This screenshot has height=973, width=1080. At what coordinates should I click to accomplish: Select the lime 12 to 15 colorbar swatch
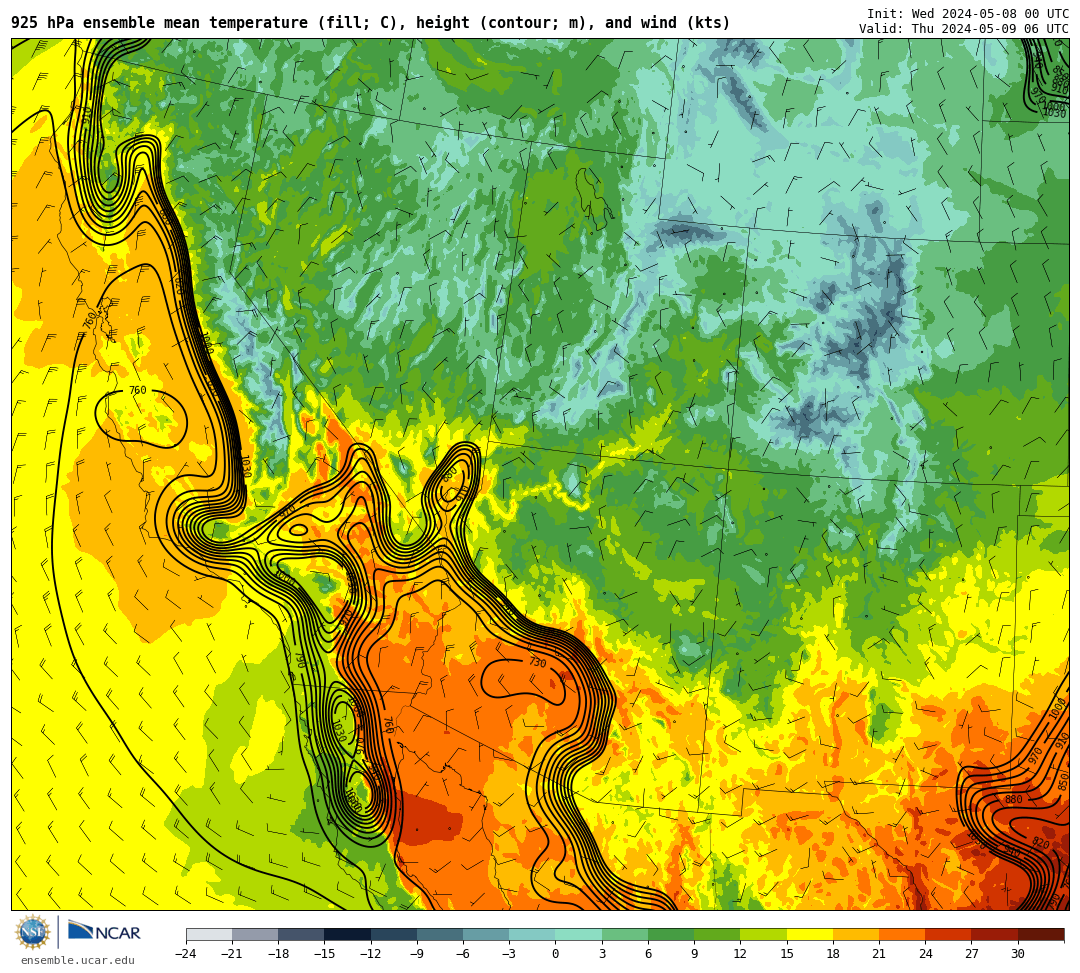click(x=764, y=934)
